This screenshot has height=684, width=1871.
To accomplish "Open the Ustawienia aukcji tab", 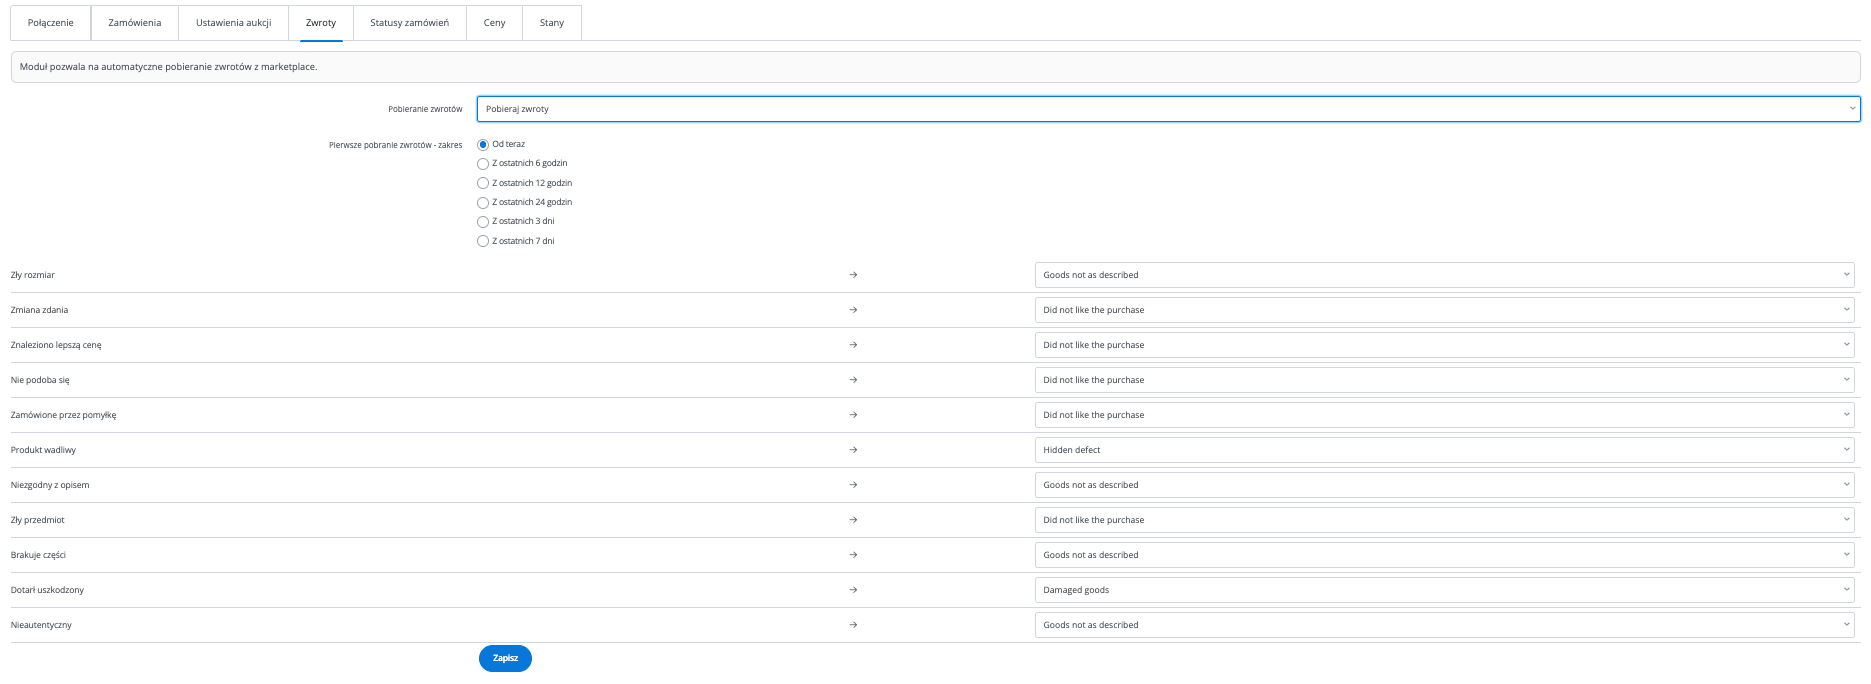I will pyautogui.click(x=233, y=23).
